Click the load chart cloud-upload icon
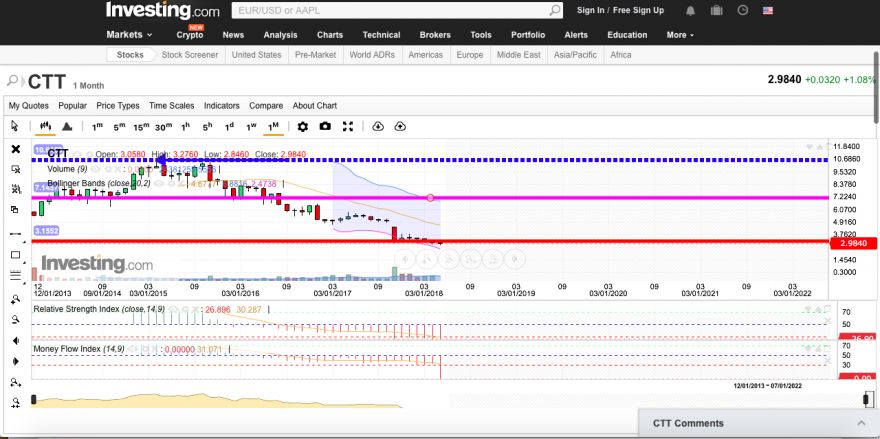Viewport: 880px width, 439px height. [400, 126]
